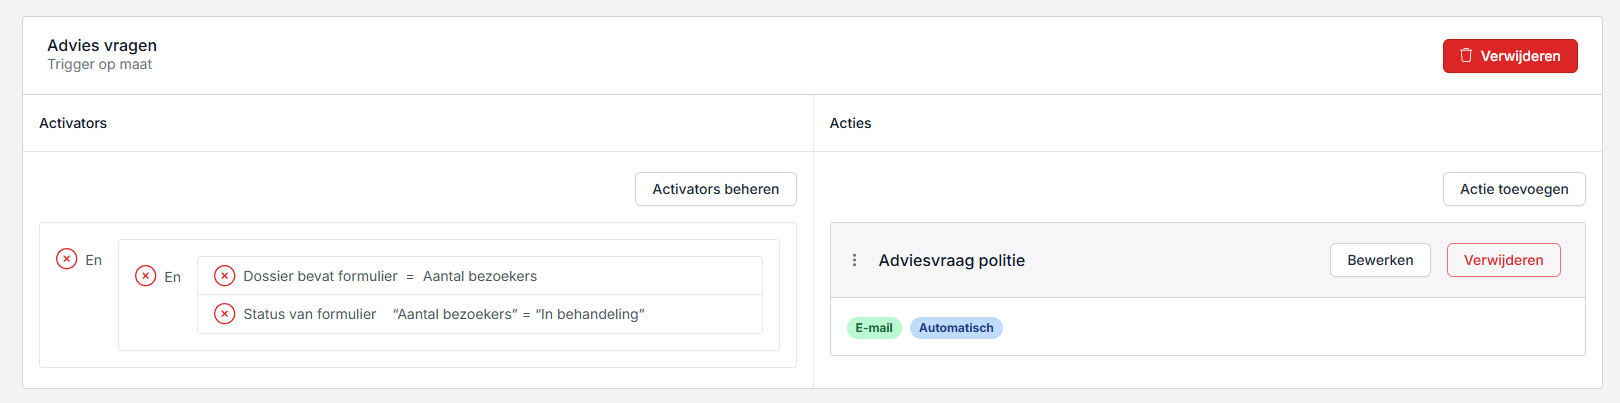
Task: Delete the 'Status van formulier' condition
Action: pyautogui.click(x=225, y=314)
